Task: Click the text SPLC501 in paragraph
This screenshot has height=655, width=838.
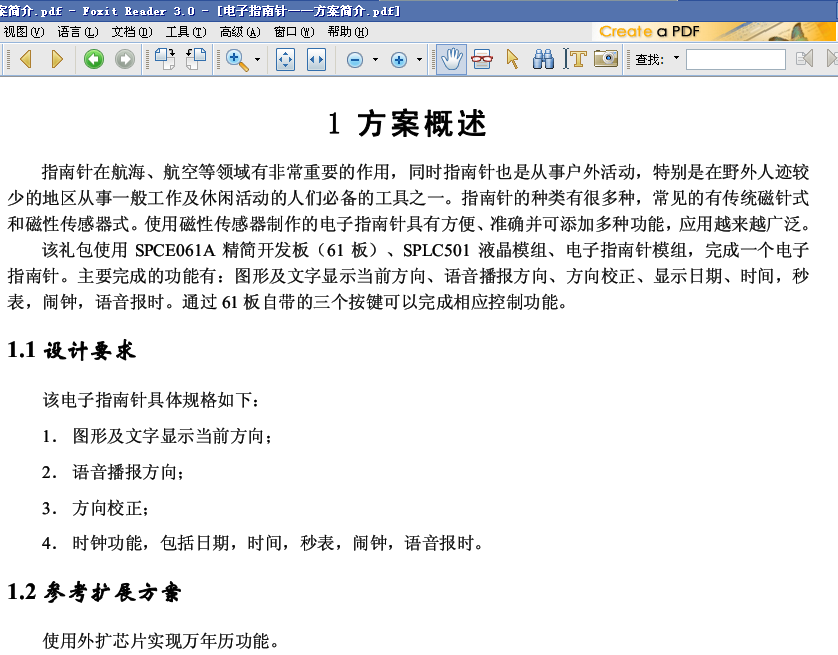Action: pyautogui.click(x=436, y=250)
